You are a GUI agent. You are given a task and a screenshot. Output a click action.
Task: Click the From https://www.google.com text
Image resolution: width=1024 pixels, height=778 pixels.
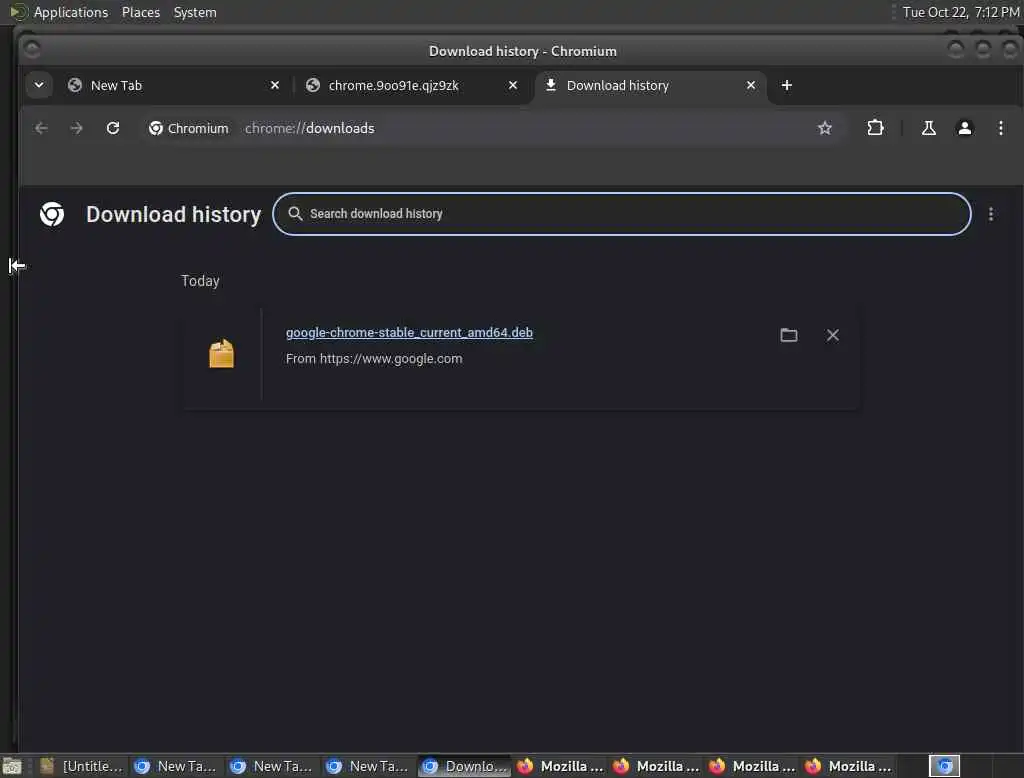pos(374,359)
